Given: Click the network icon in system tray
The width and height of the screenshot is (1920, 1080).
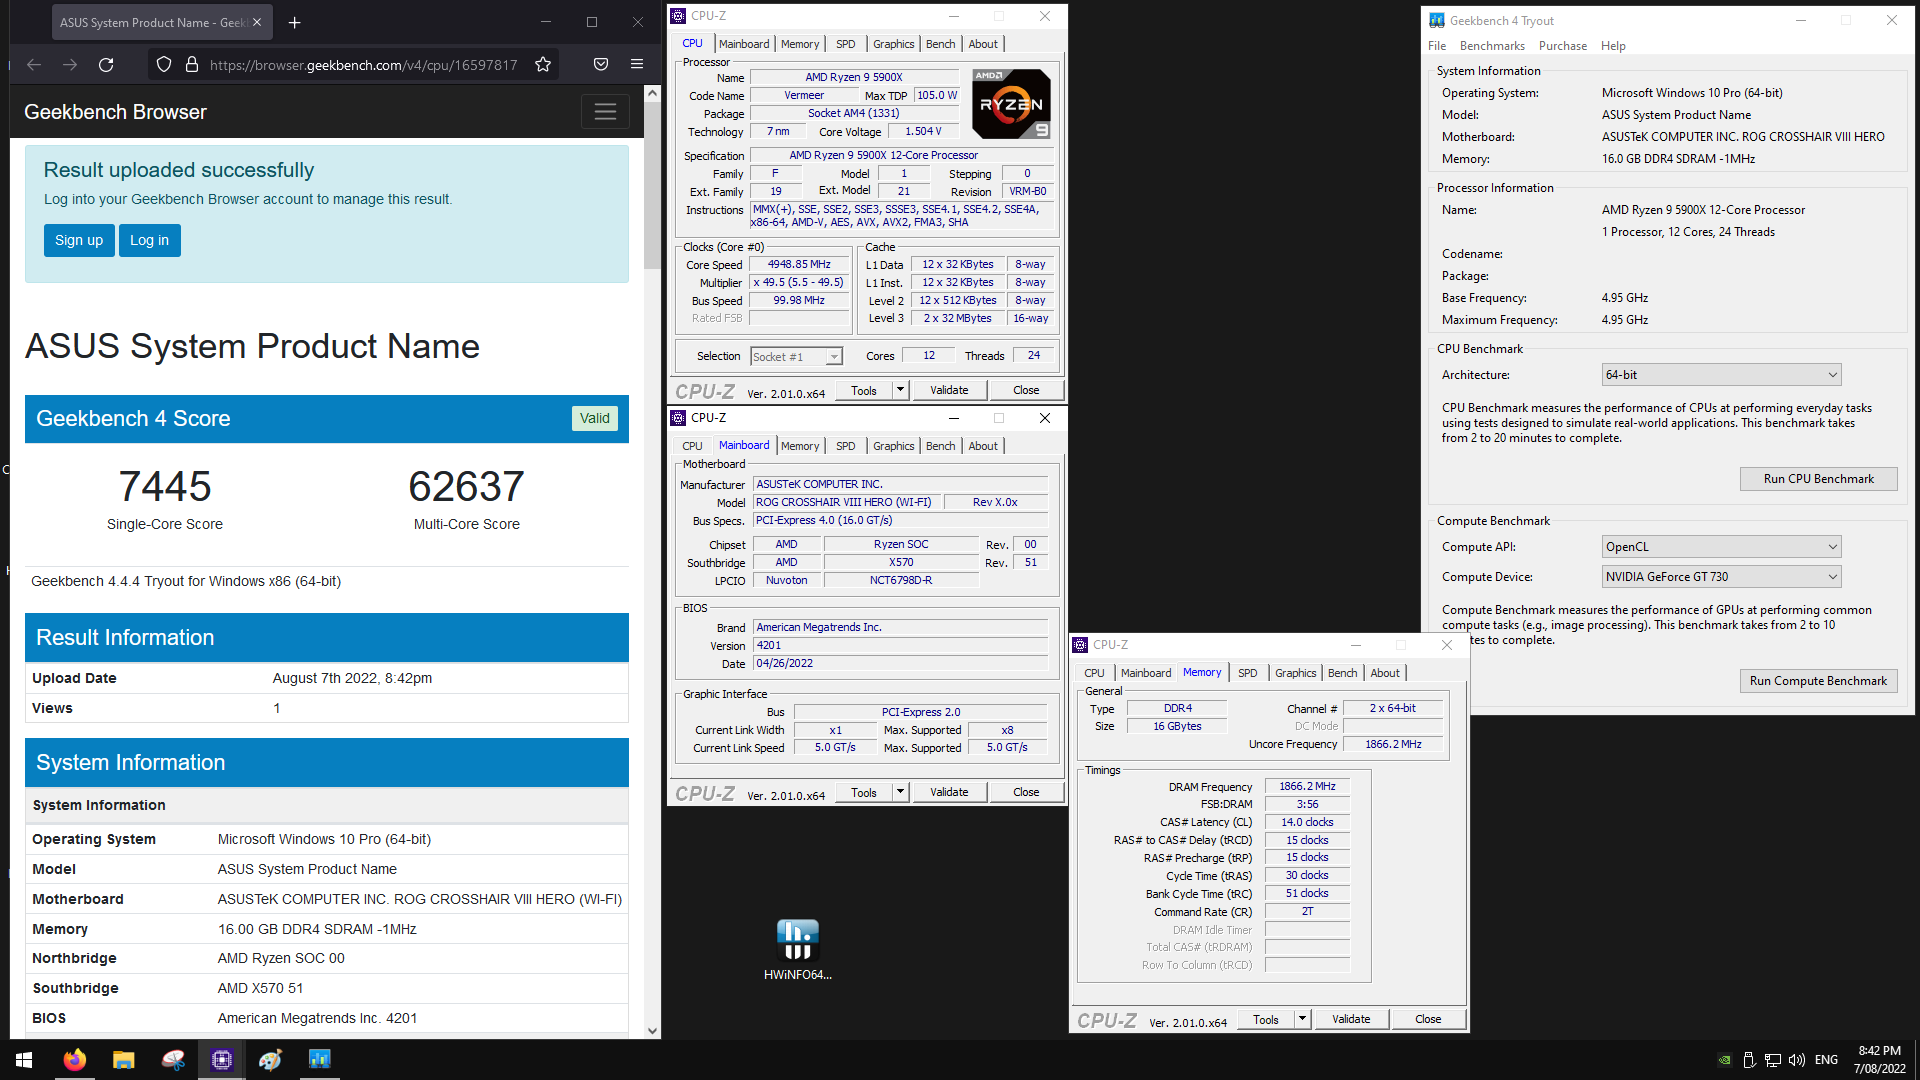Looking at the screenshot, I should point(1773,1060).
